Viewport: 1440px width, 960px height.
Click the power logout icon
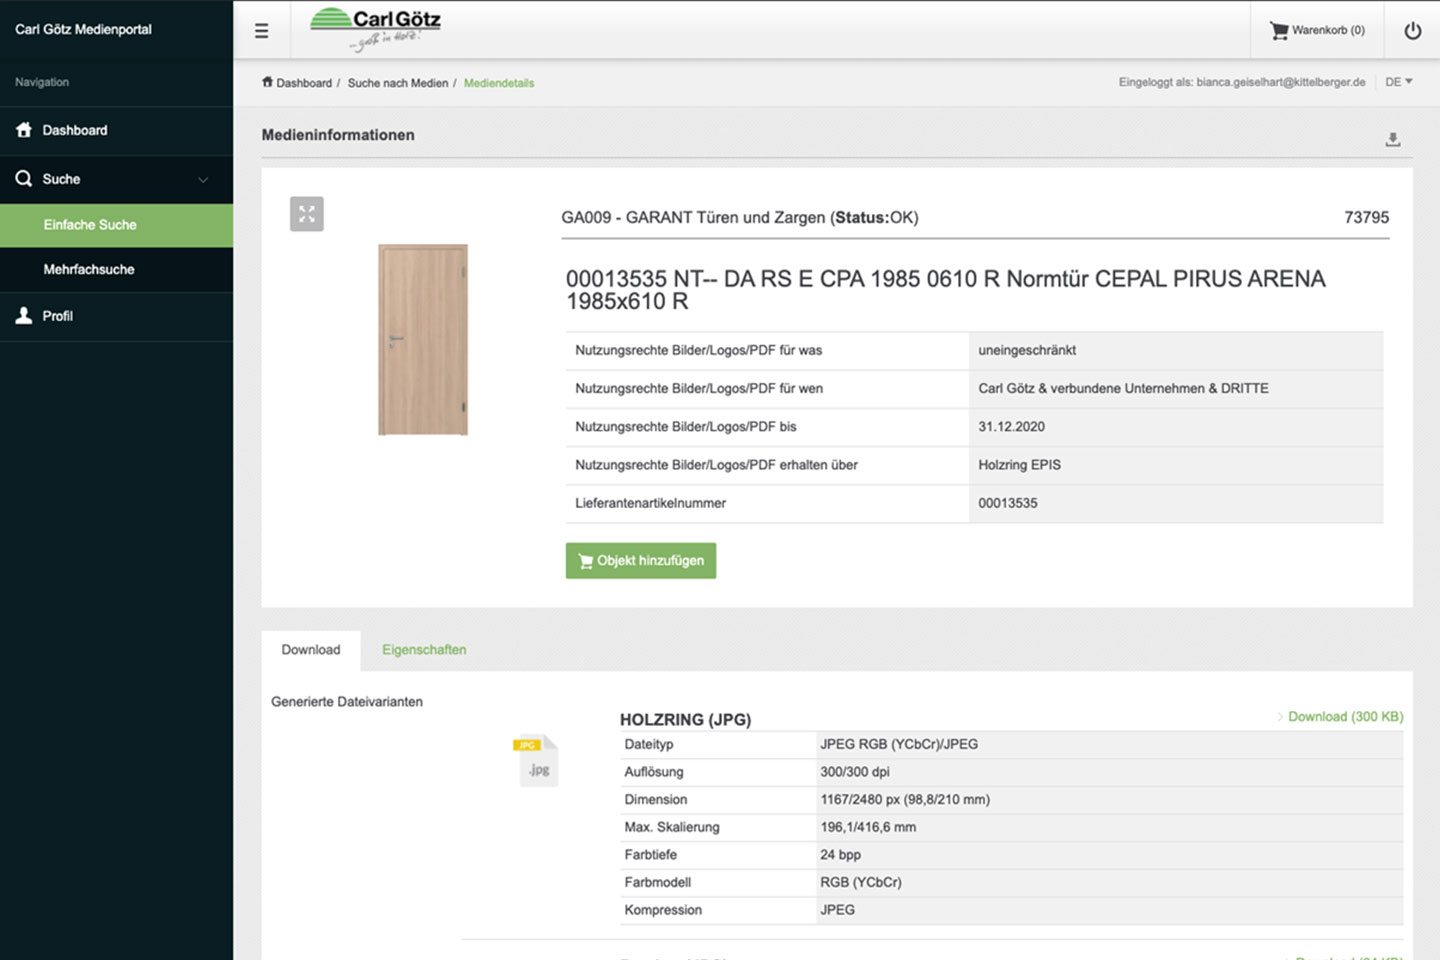coord(1412,31)
